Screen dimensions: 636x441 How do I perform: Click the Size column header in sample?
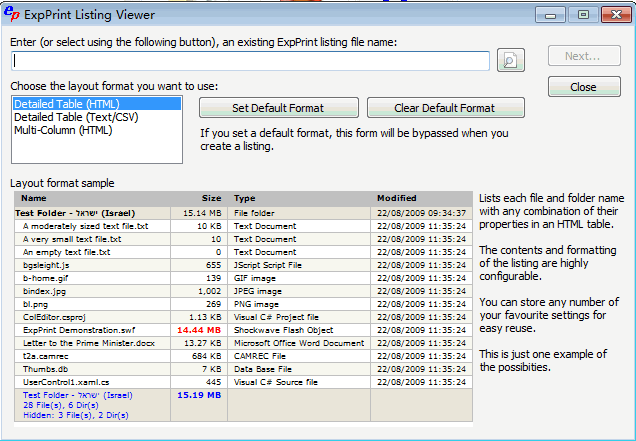tap(211, 198)
